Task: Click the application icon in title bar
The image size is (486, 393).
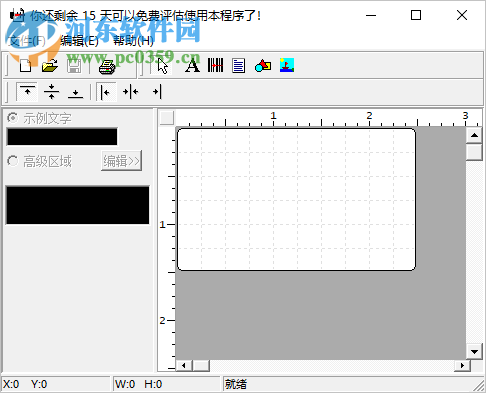Action: tap(17, 15)
